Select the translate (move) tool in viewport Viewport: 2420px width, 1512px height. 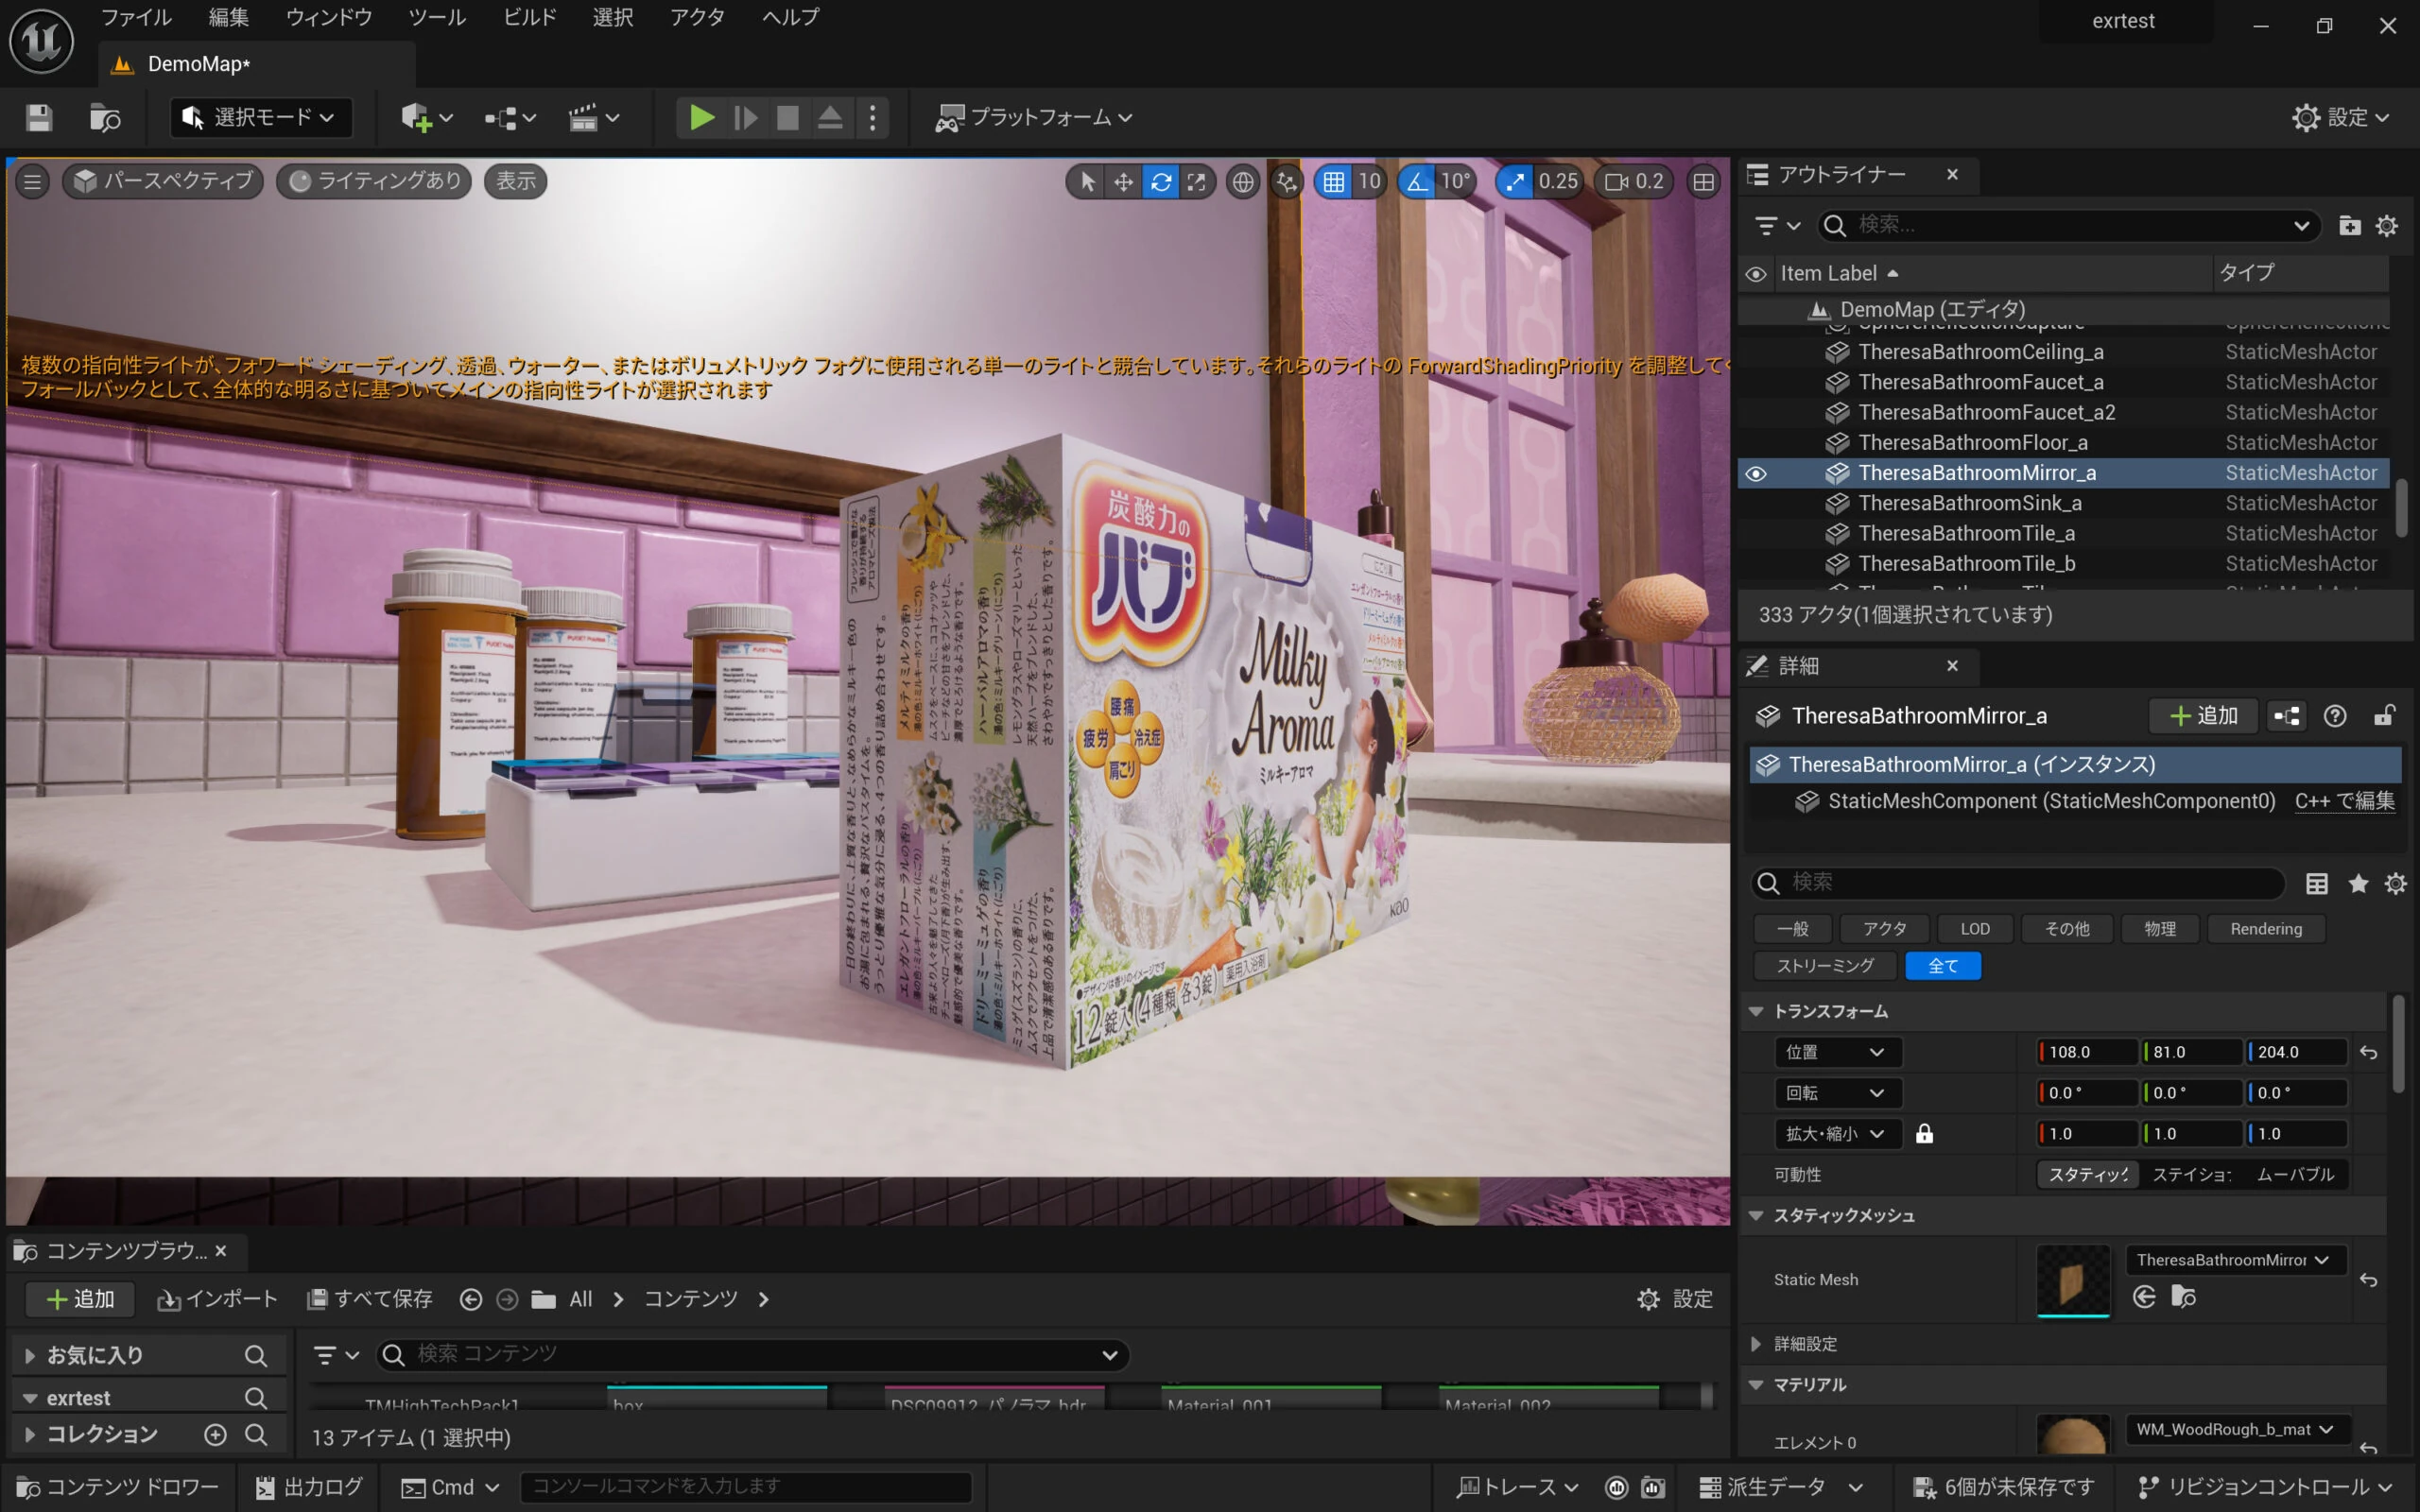[1123, 181]
